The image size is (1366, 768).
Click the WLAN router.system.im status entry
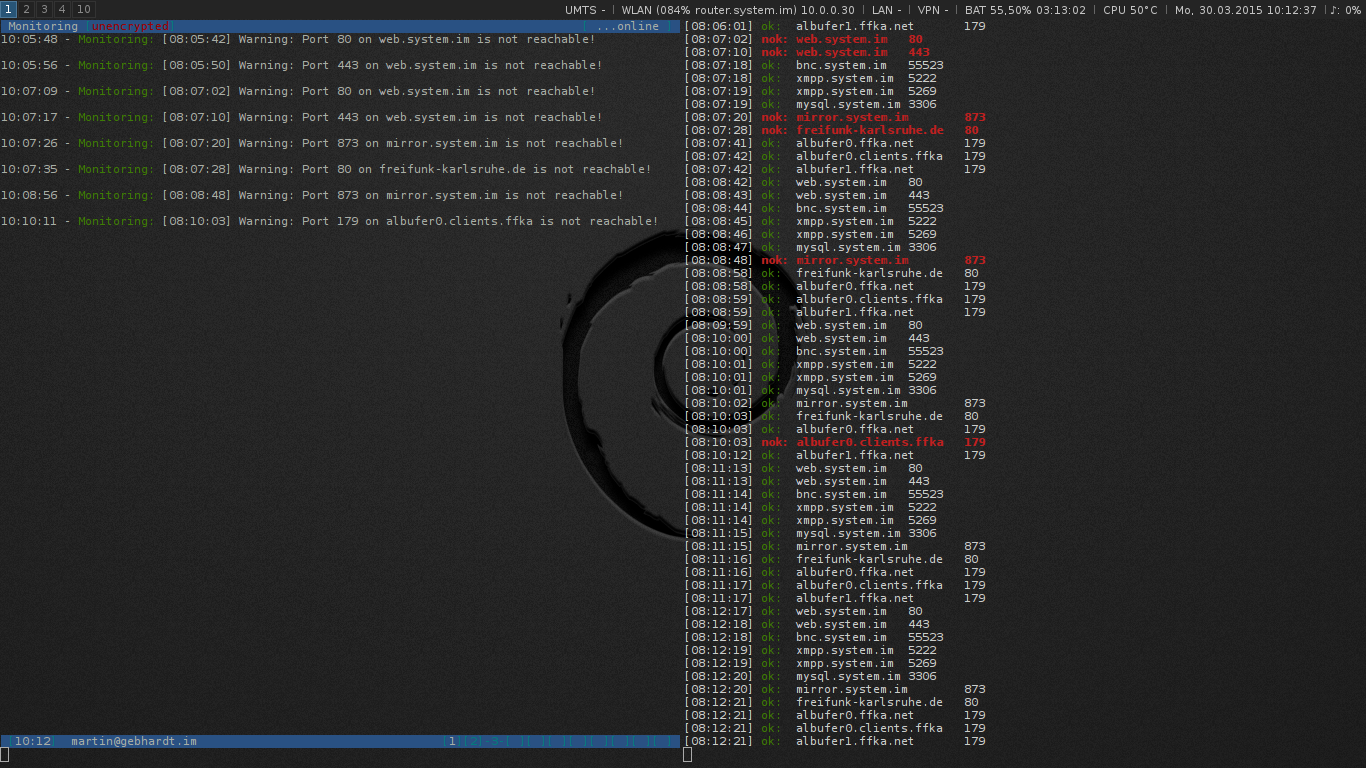tap(738, 10)
